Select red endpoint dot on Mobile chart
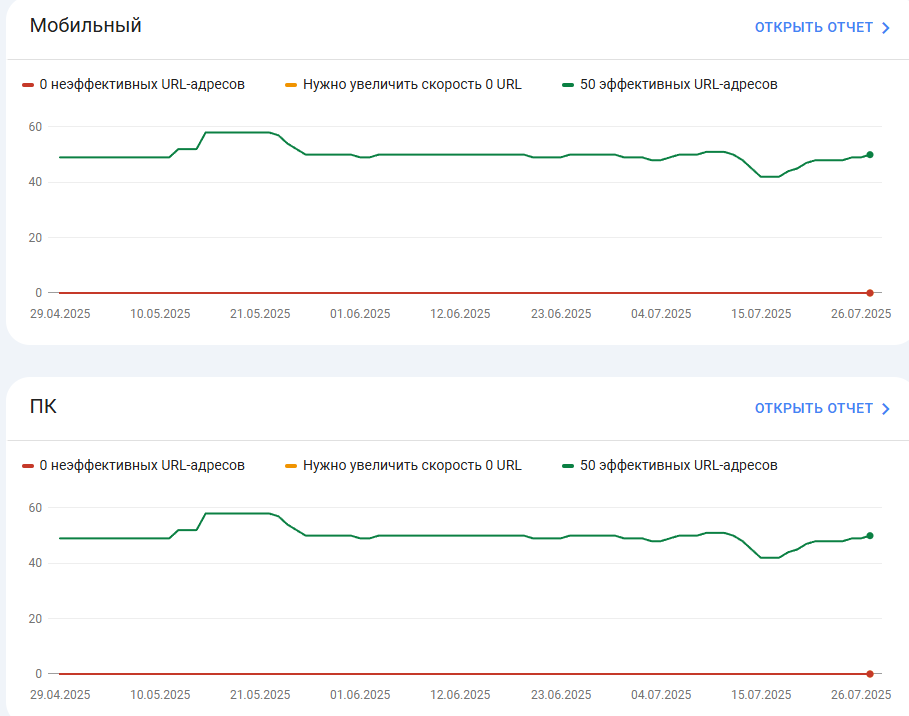The height and width of the screenshot is (716, 909). [870, 293]
